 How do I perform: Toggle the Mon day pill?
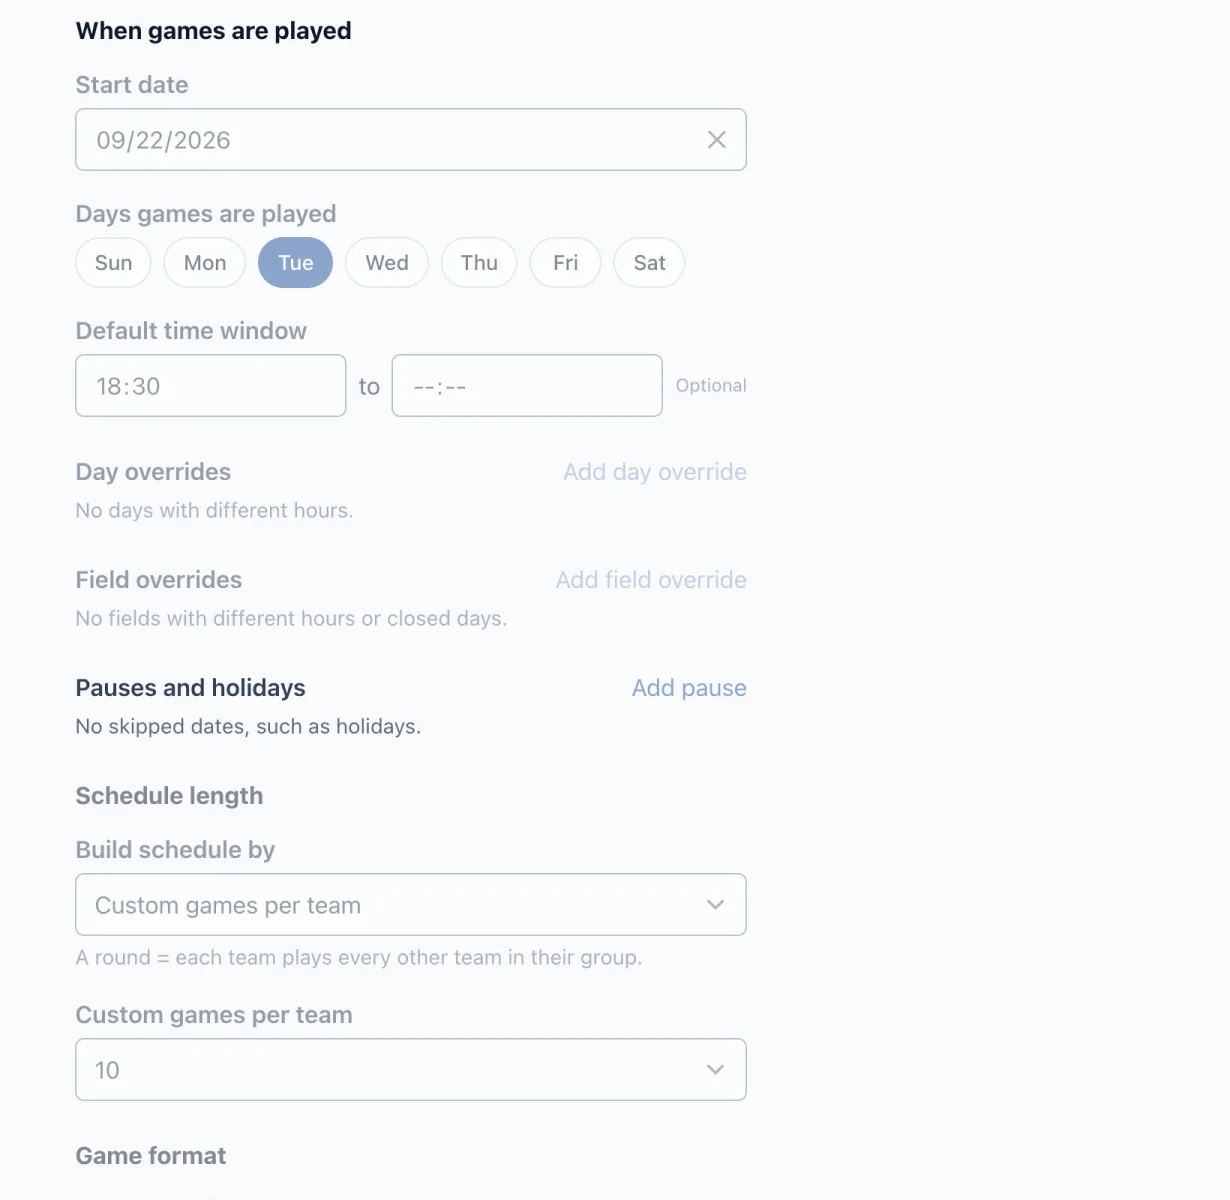[205, 263]
